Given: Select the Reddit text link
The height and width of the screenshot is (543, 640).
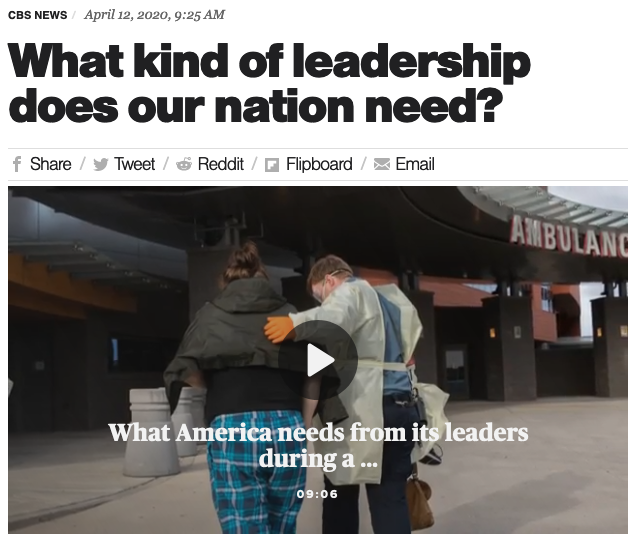Looking at the screenshot, I should coord(221,164).
